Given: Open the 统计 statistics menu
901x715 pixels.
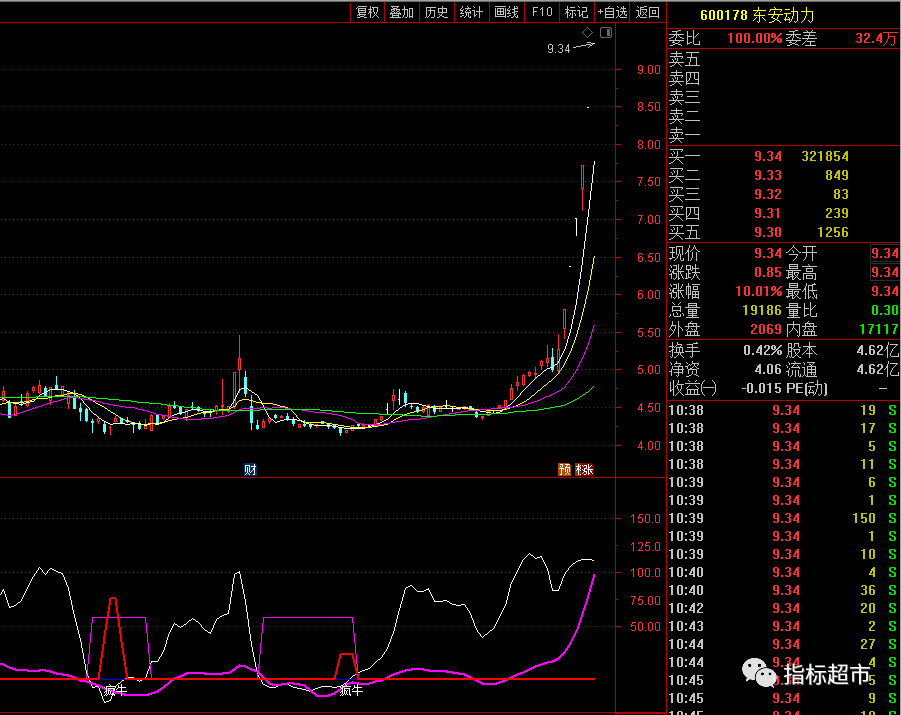Looking at the screenshot, I should point(471,12).
